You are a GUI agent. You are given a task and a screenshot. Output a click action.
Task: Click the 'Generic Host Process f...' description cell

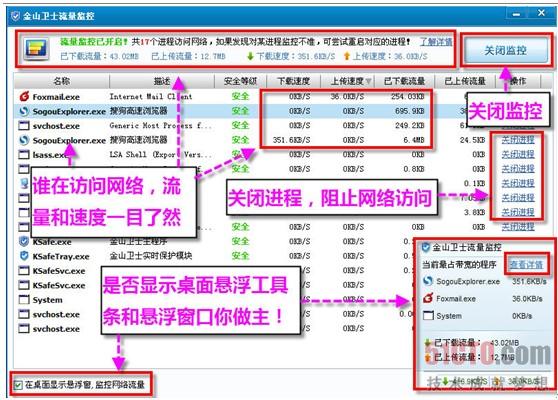[x=161, y=125]
